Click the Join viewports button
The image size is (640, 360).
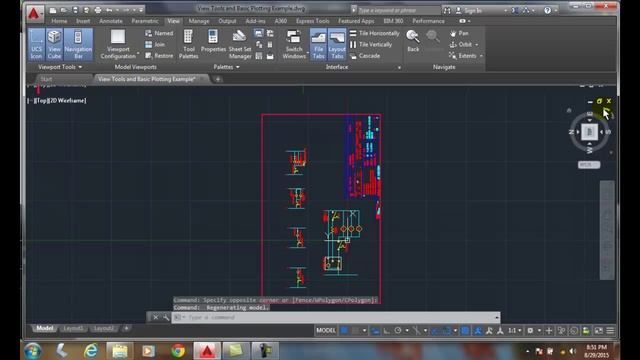155,44
